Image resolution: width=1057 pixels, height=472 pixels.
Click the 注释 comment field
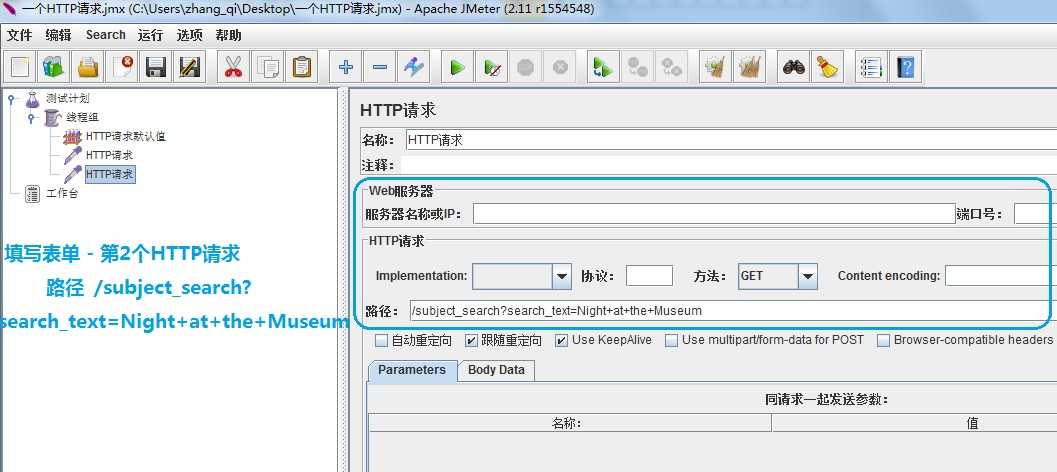click(x=729, y=165)
